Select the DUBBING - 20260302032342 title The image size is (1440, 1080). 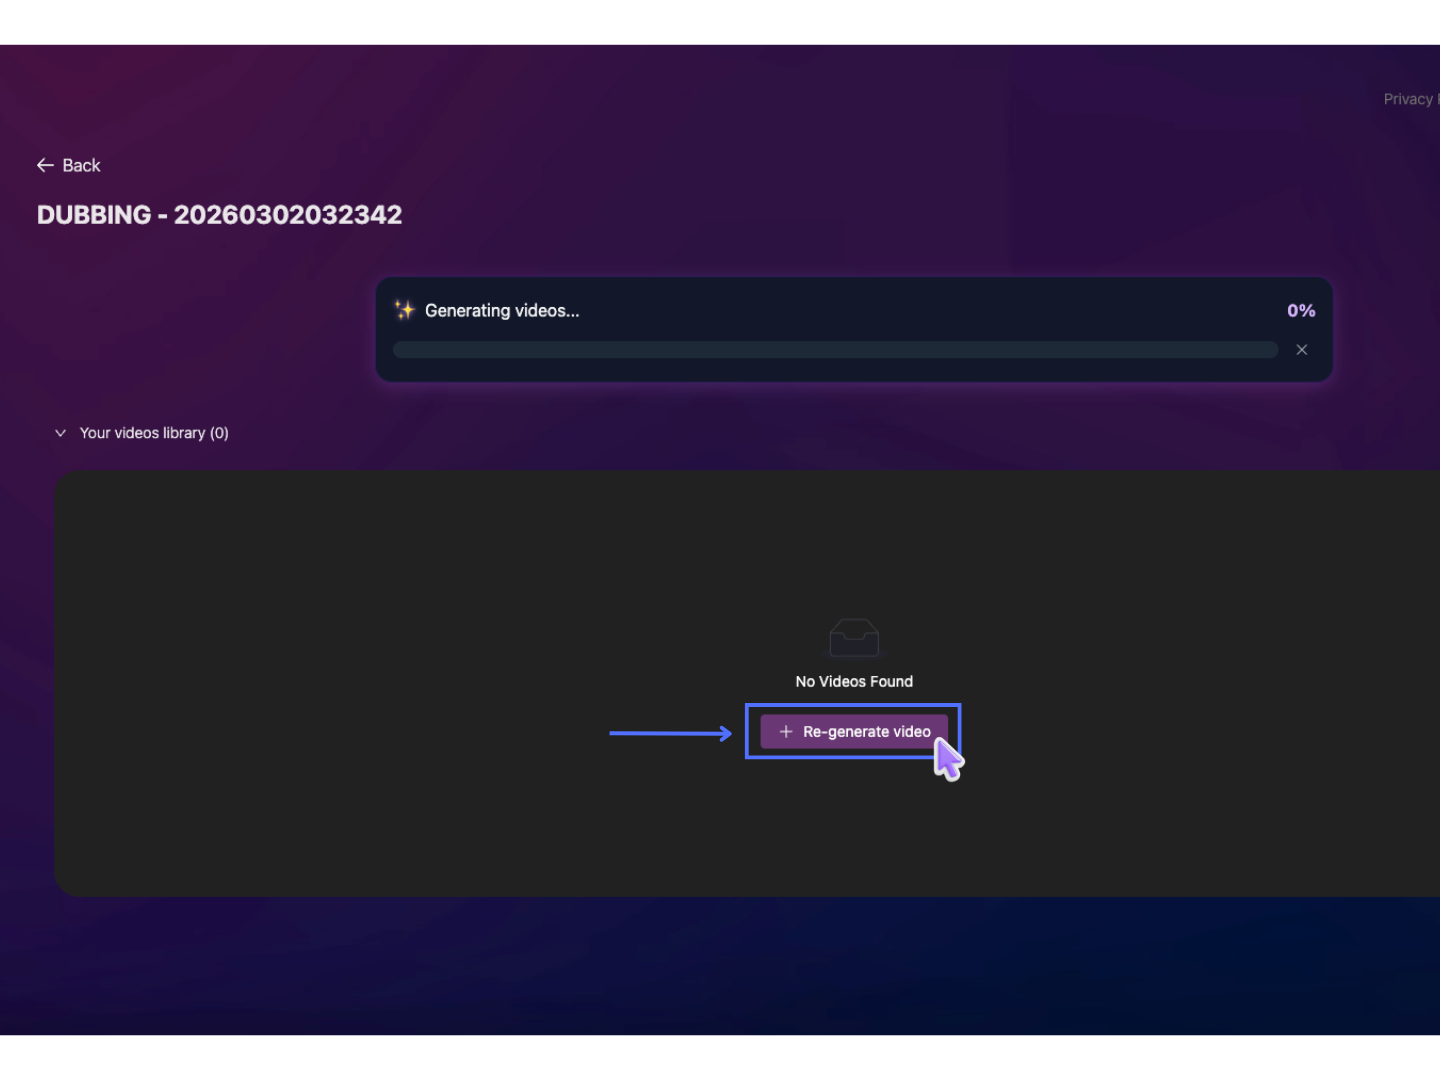pos(219,215)
